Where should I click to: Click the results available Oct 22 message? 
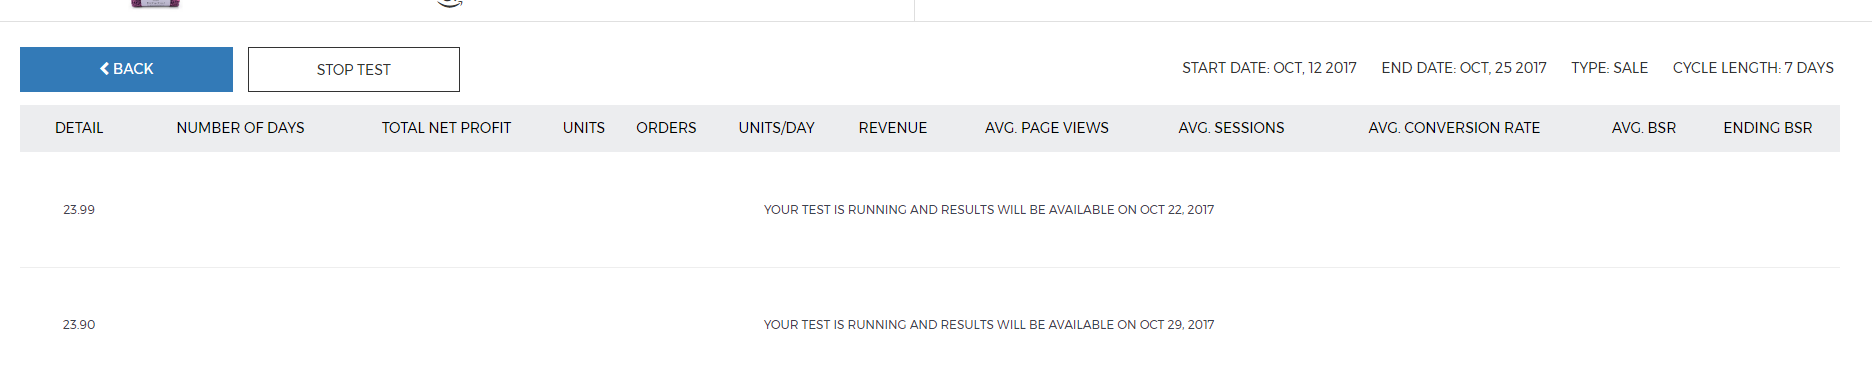[x=989, y=210]
